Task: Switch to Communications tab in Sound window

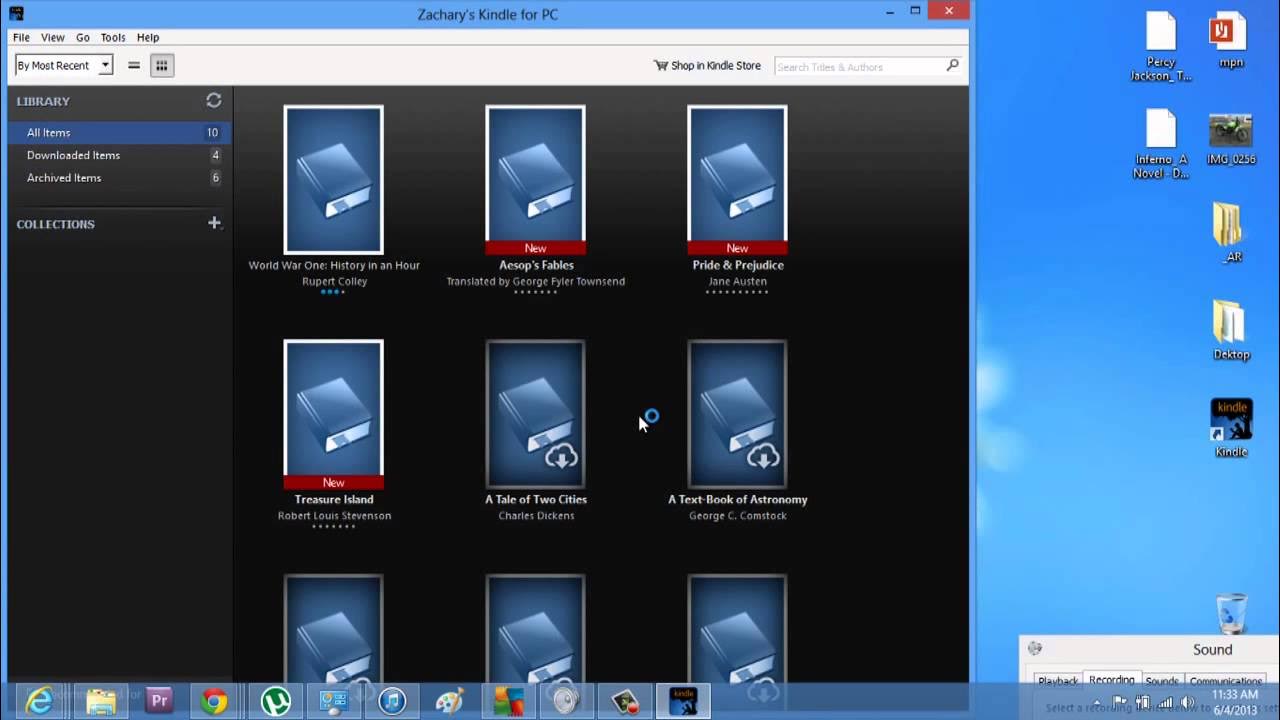Action: click(1226, 681)
